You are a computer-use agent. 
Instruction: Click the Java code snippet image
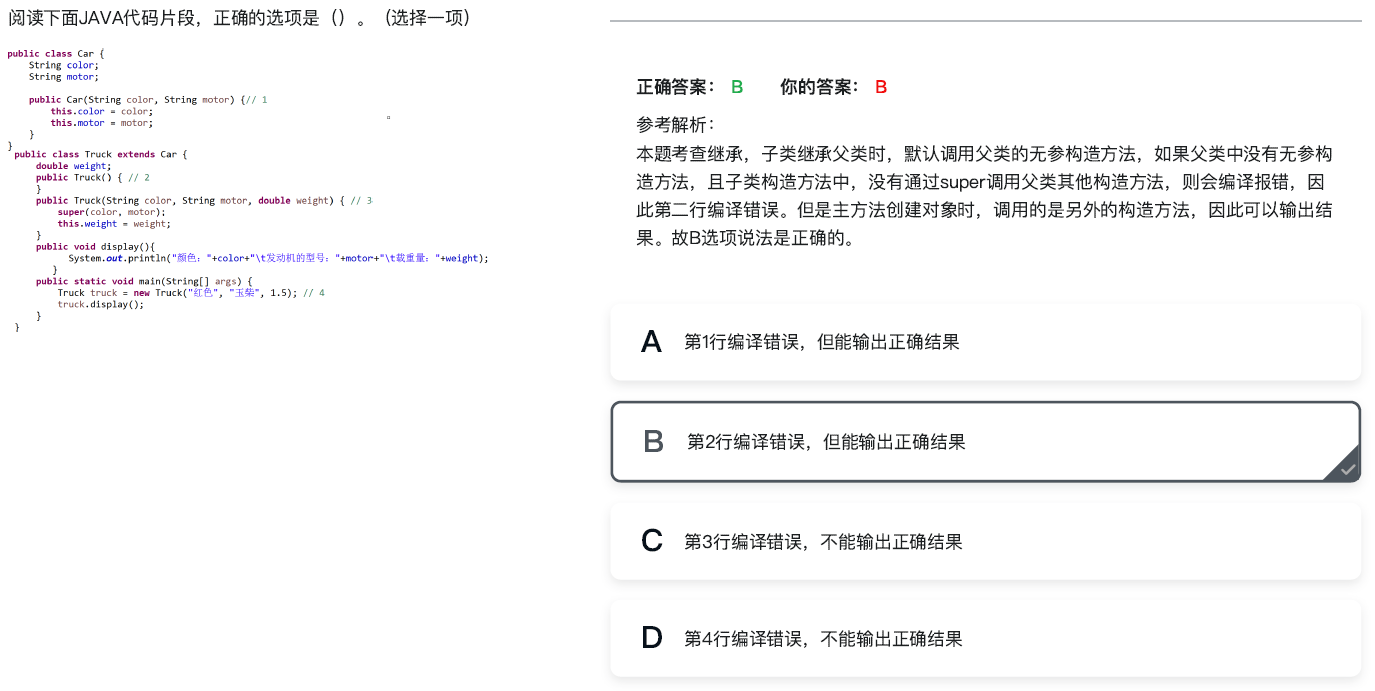pos(248,190)
